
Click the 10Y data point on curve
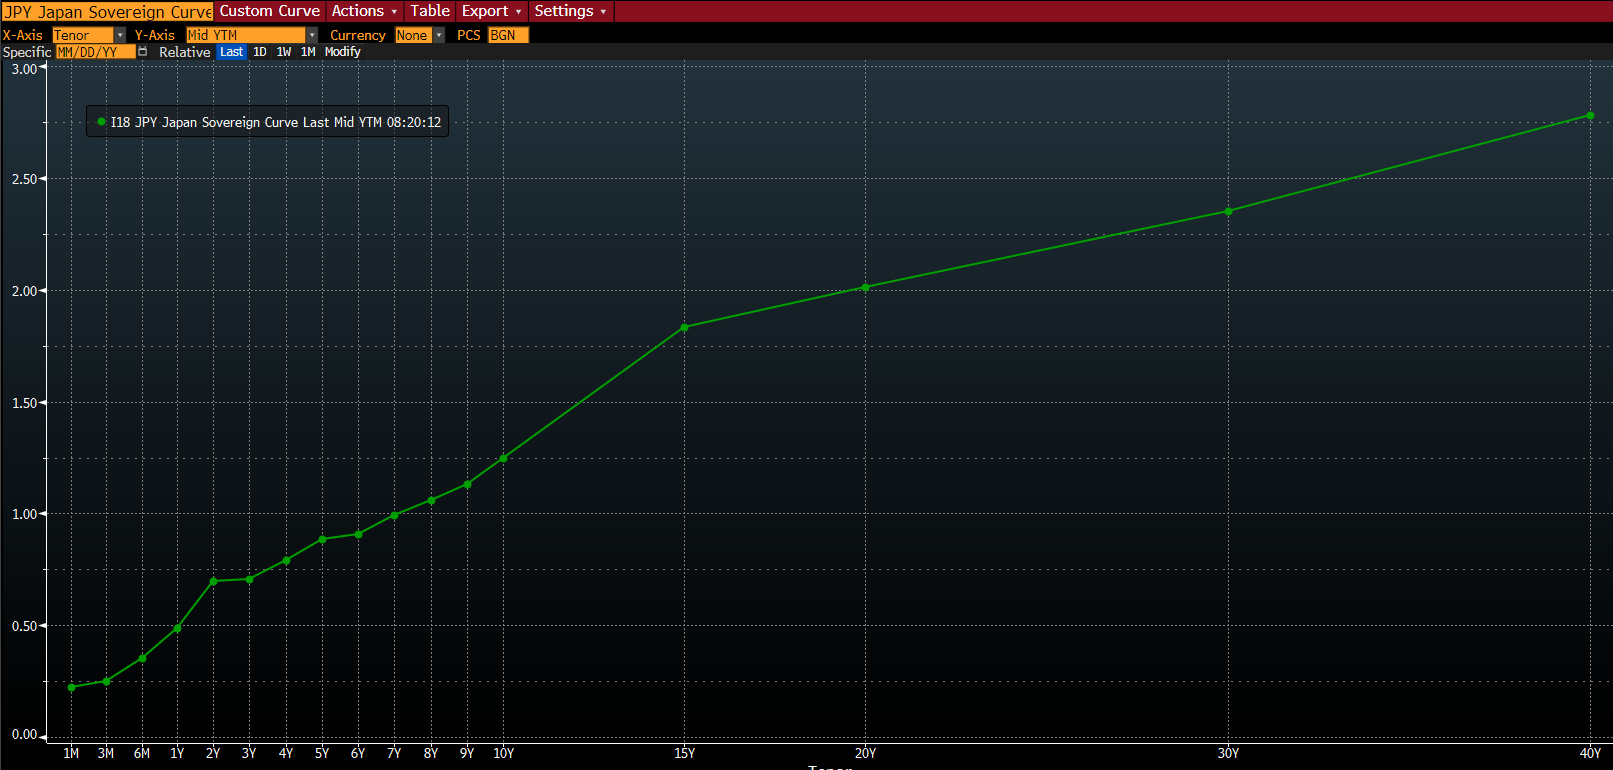tap(503, 459)
